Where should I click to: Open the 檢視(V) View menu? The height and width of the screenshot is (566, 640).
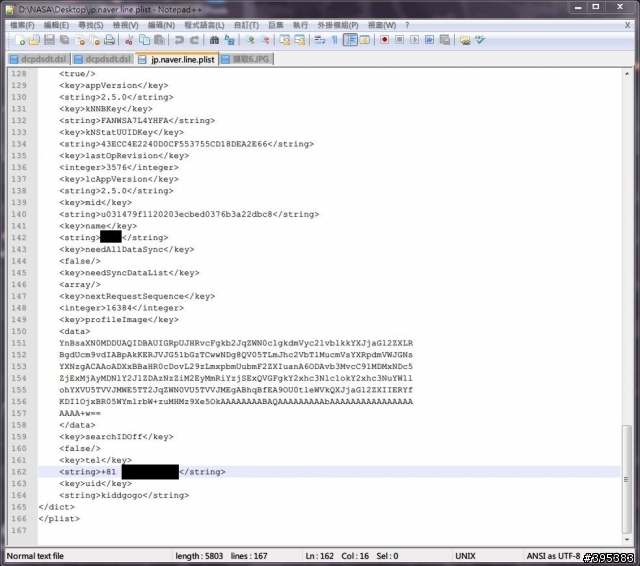coord(125,25)
